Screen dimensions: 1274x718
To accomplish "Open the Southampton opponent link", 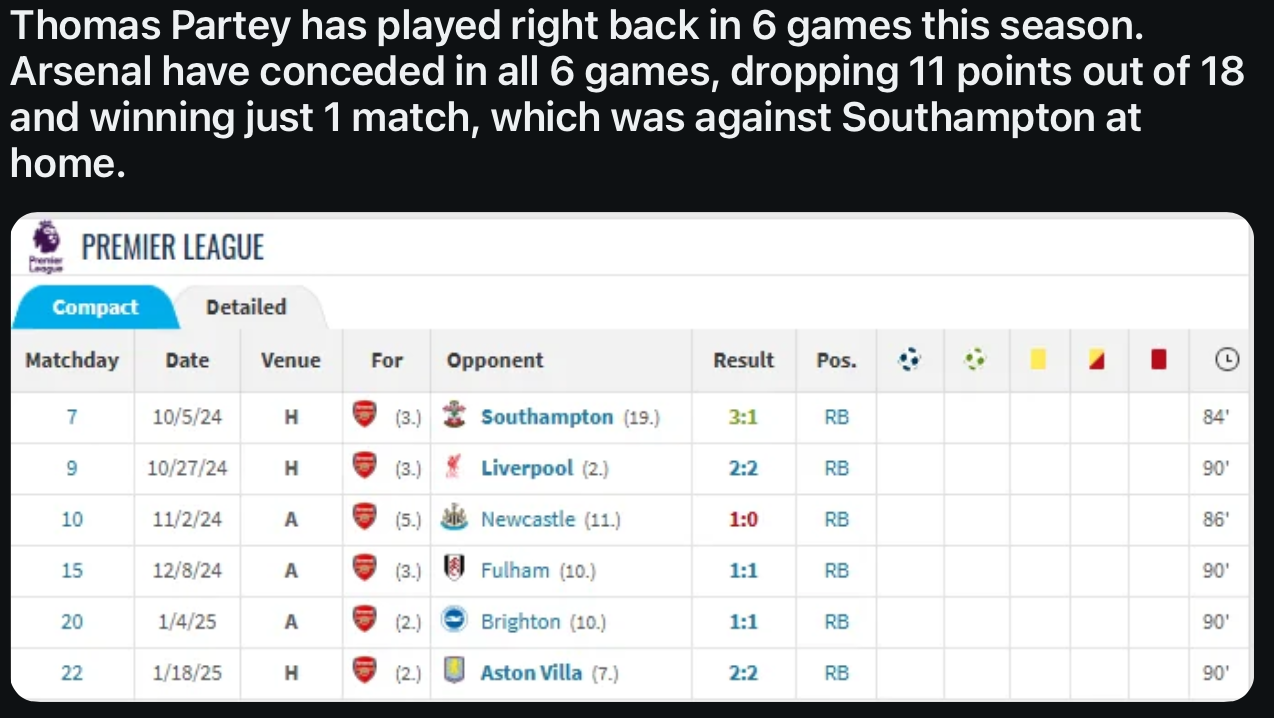I will pos(546,417).
